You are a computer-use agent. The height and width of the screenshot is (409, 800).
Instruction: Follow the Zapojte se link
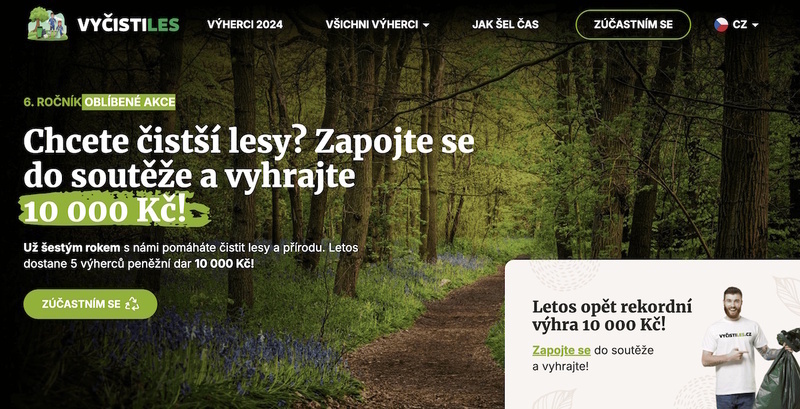tap(561, 350)
